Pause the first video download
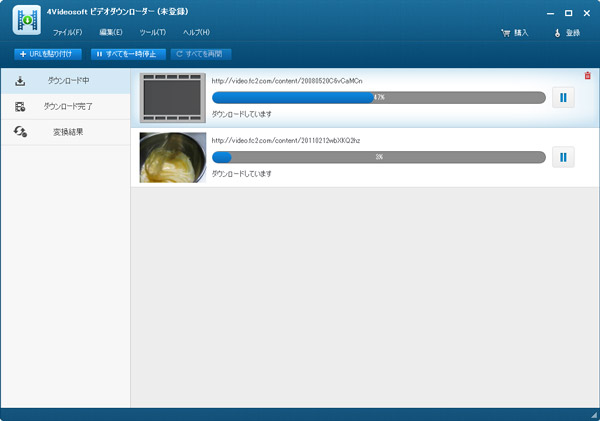Image resolution: width=600 pixels, height=421 pixels. [563, 98]
